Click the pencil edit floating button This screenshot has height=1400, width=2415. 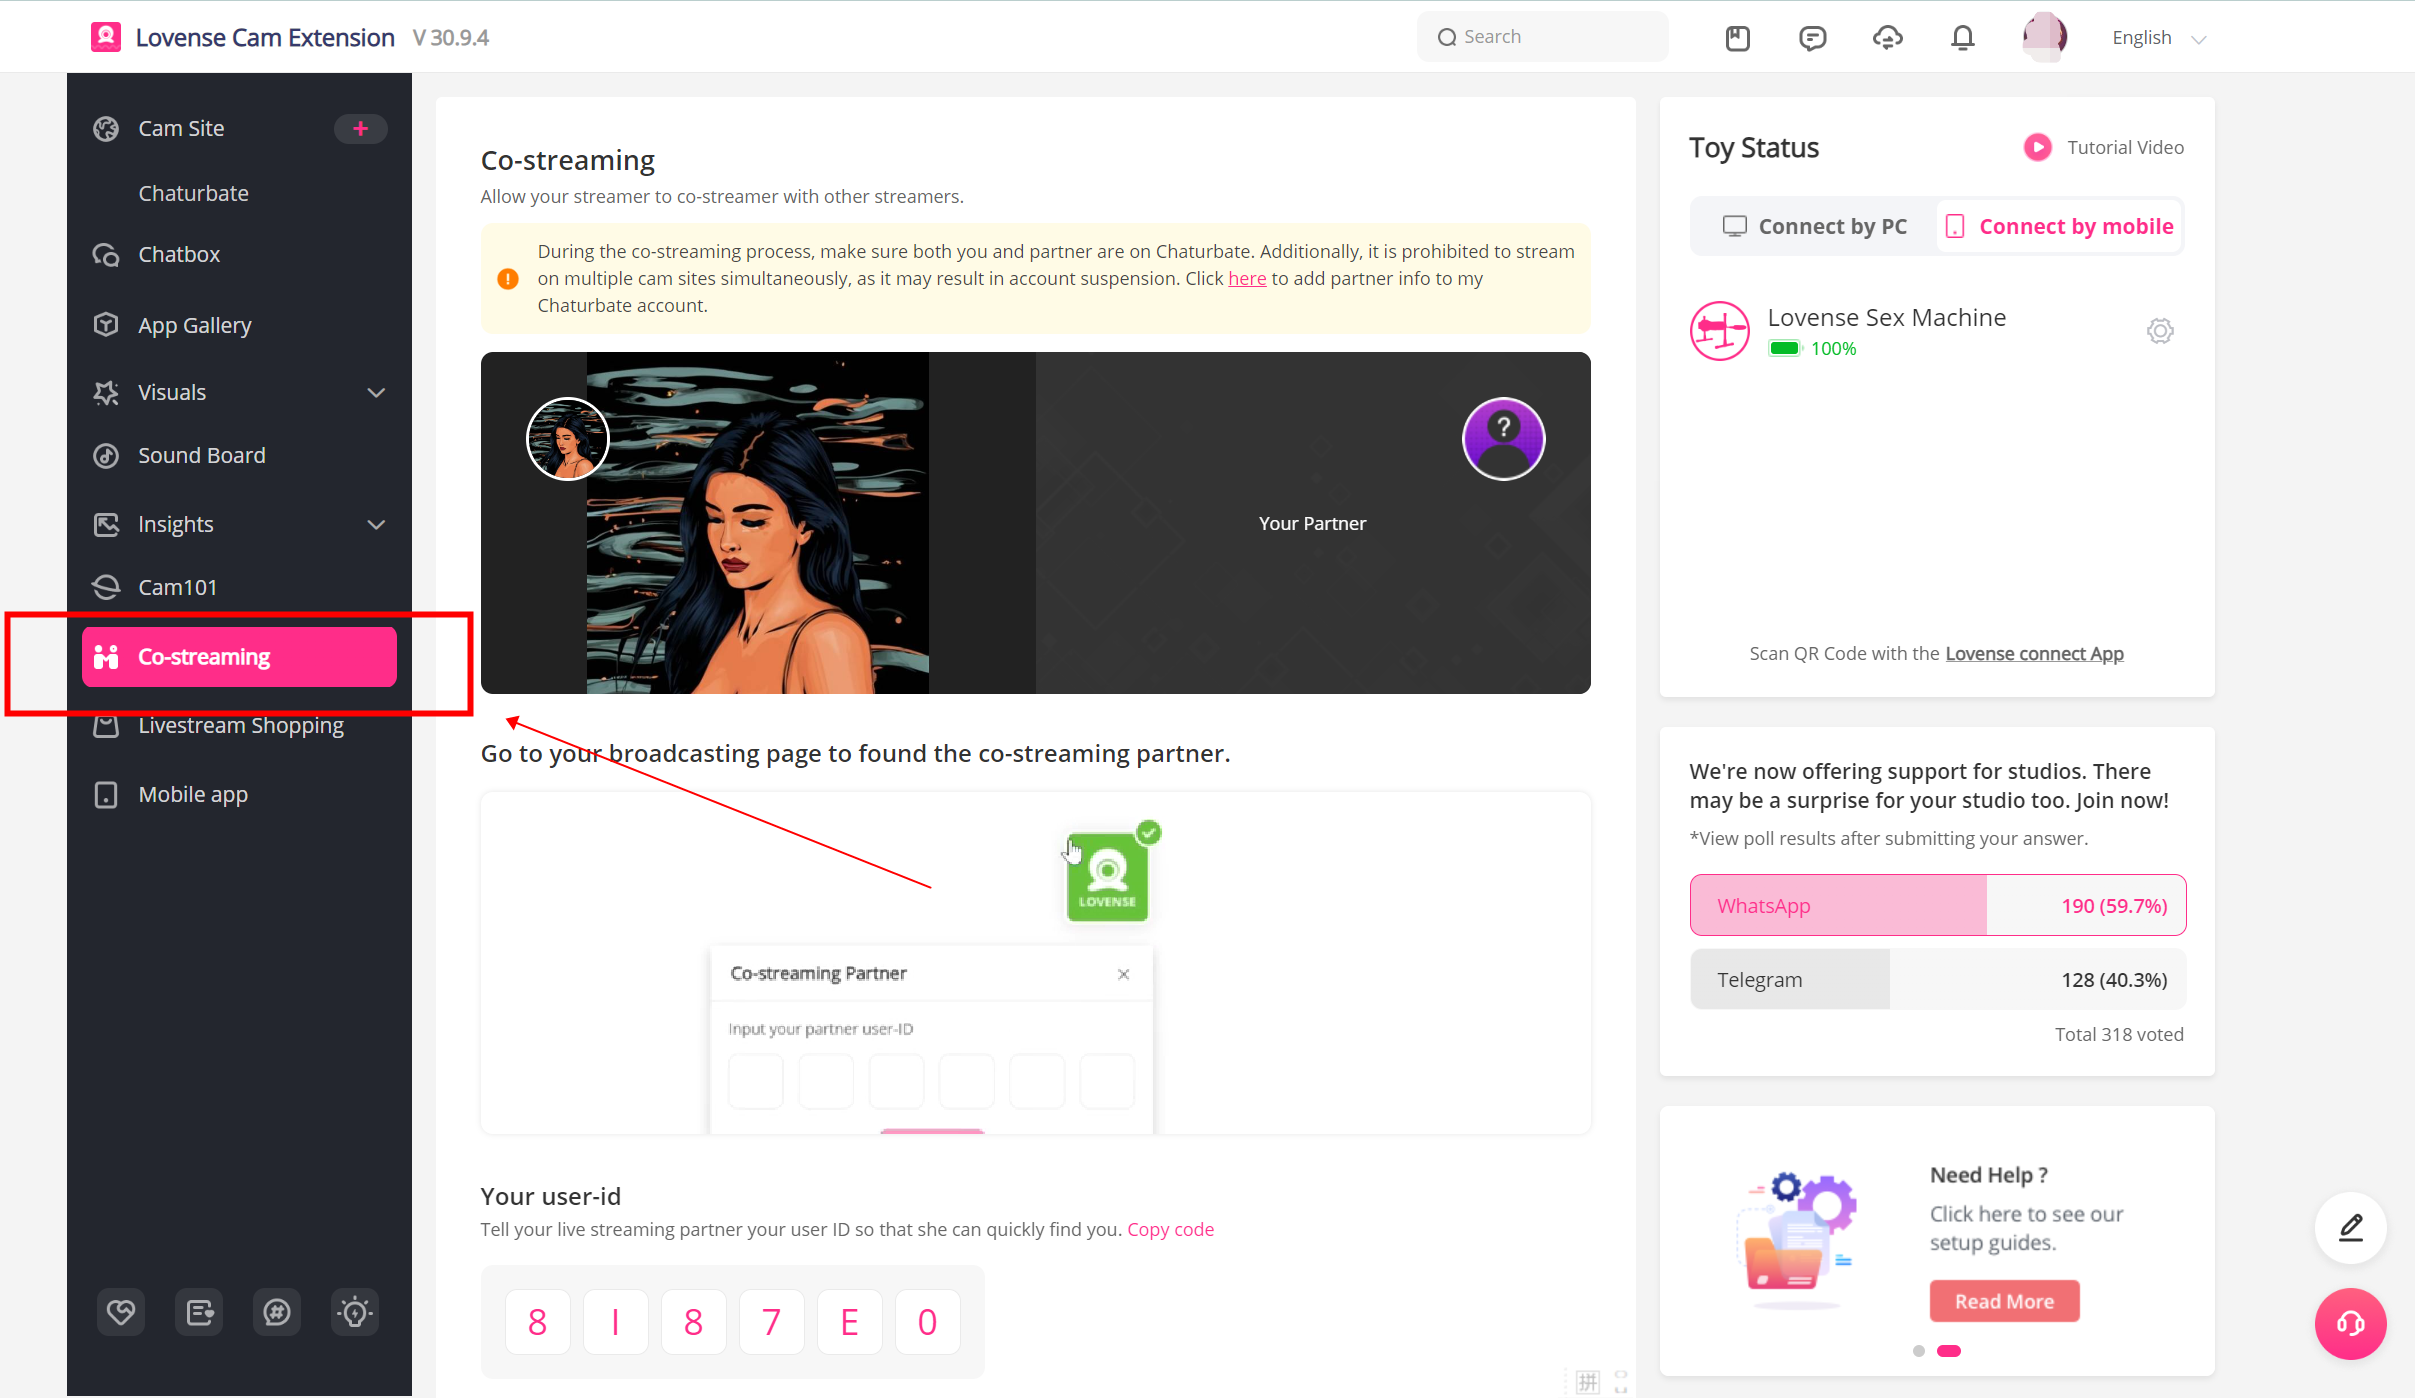point(2351,1228)
